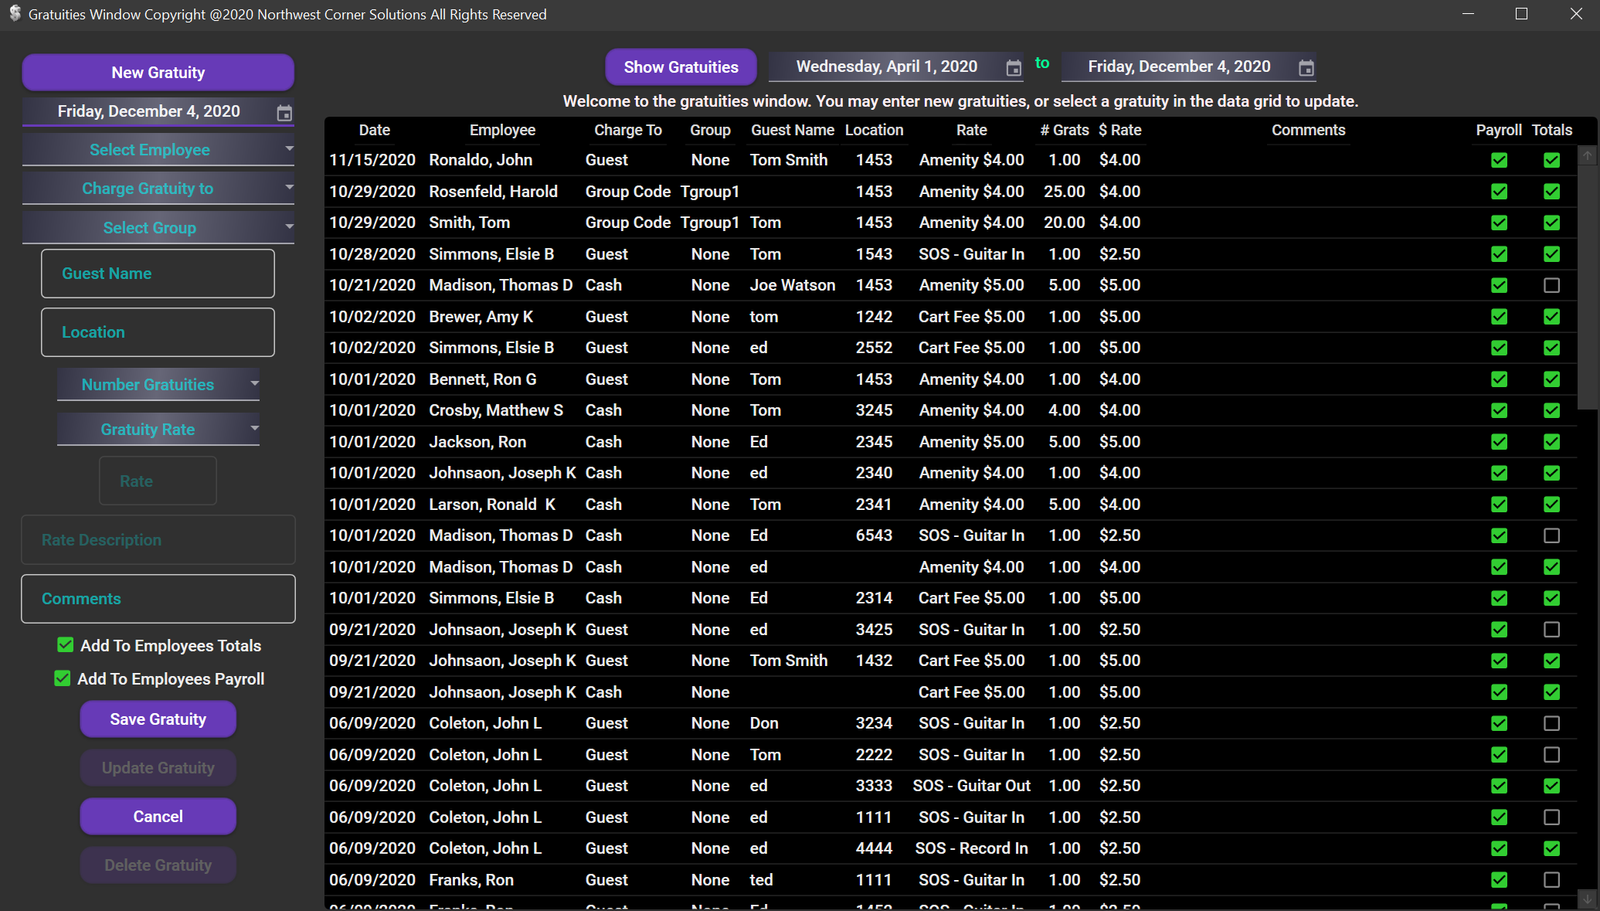
Task: Click the scrollbar down arrow on the grid
Action: point(1587,899)
